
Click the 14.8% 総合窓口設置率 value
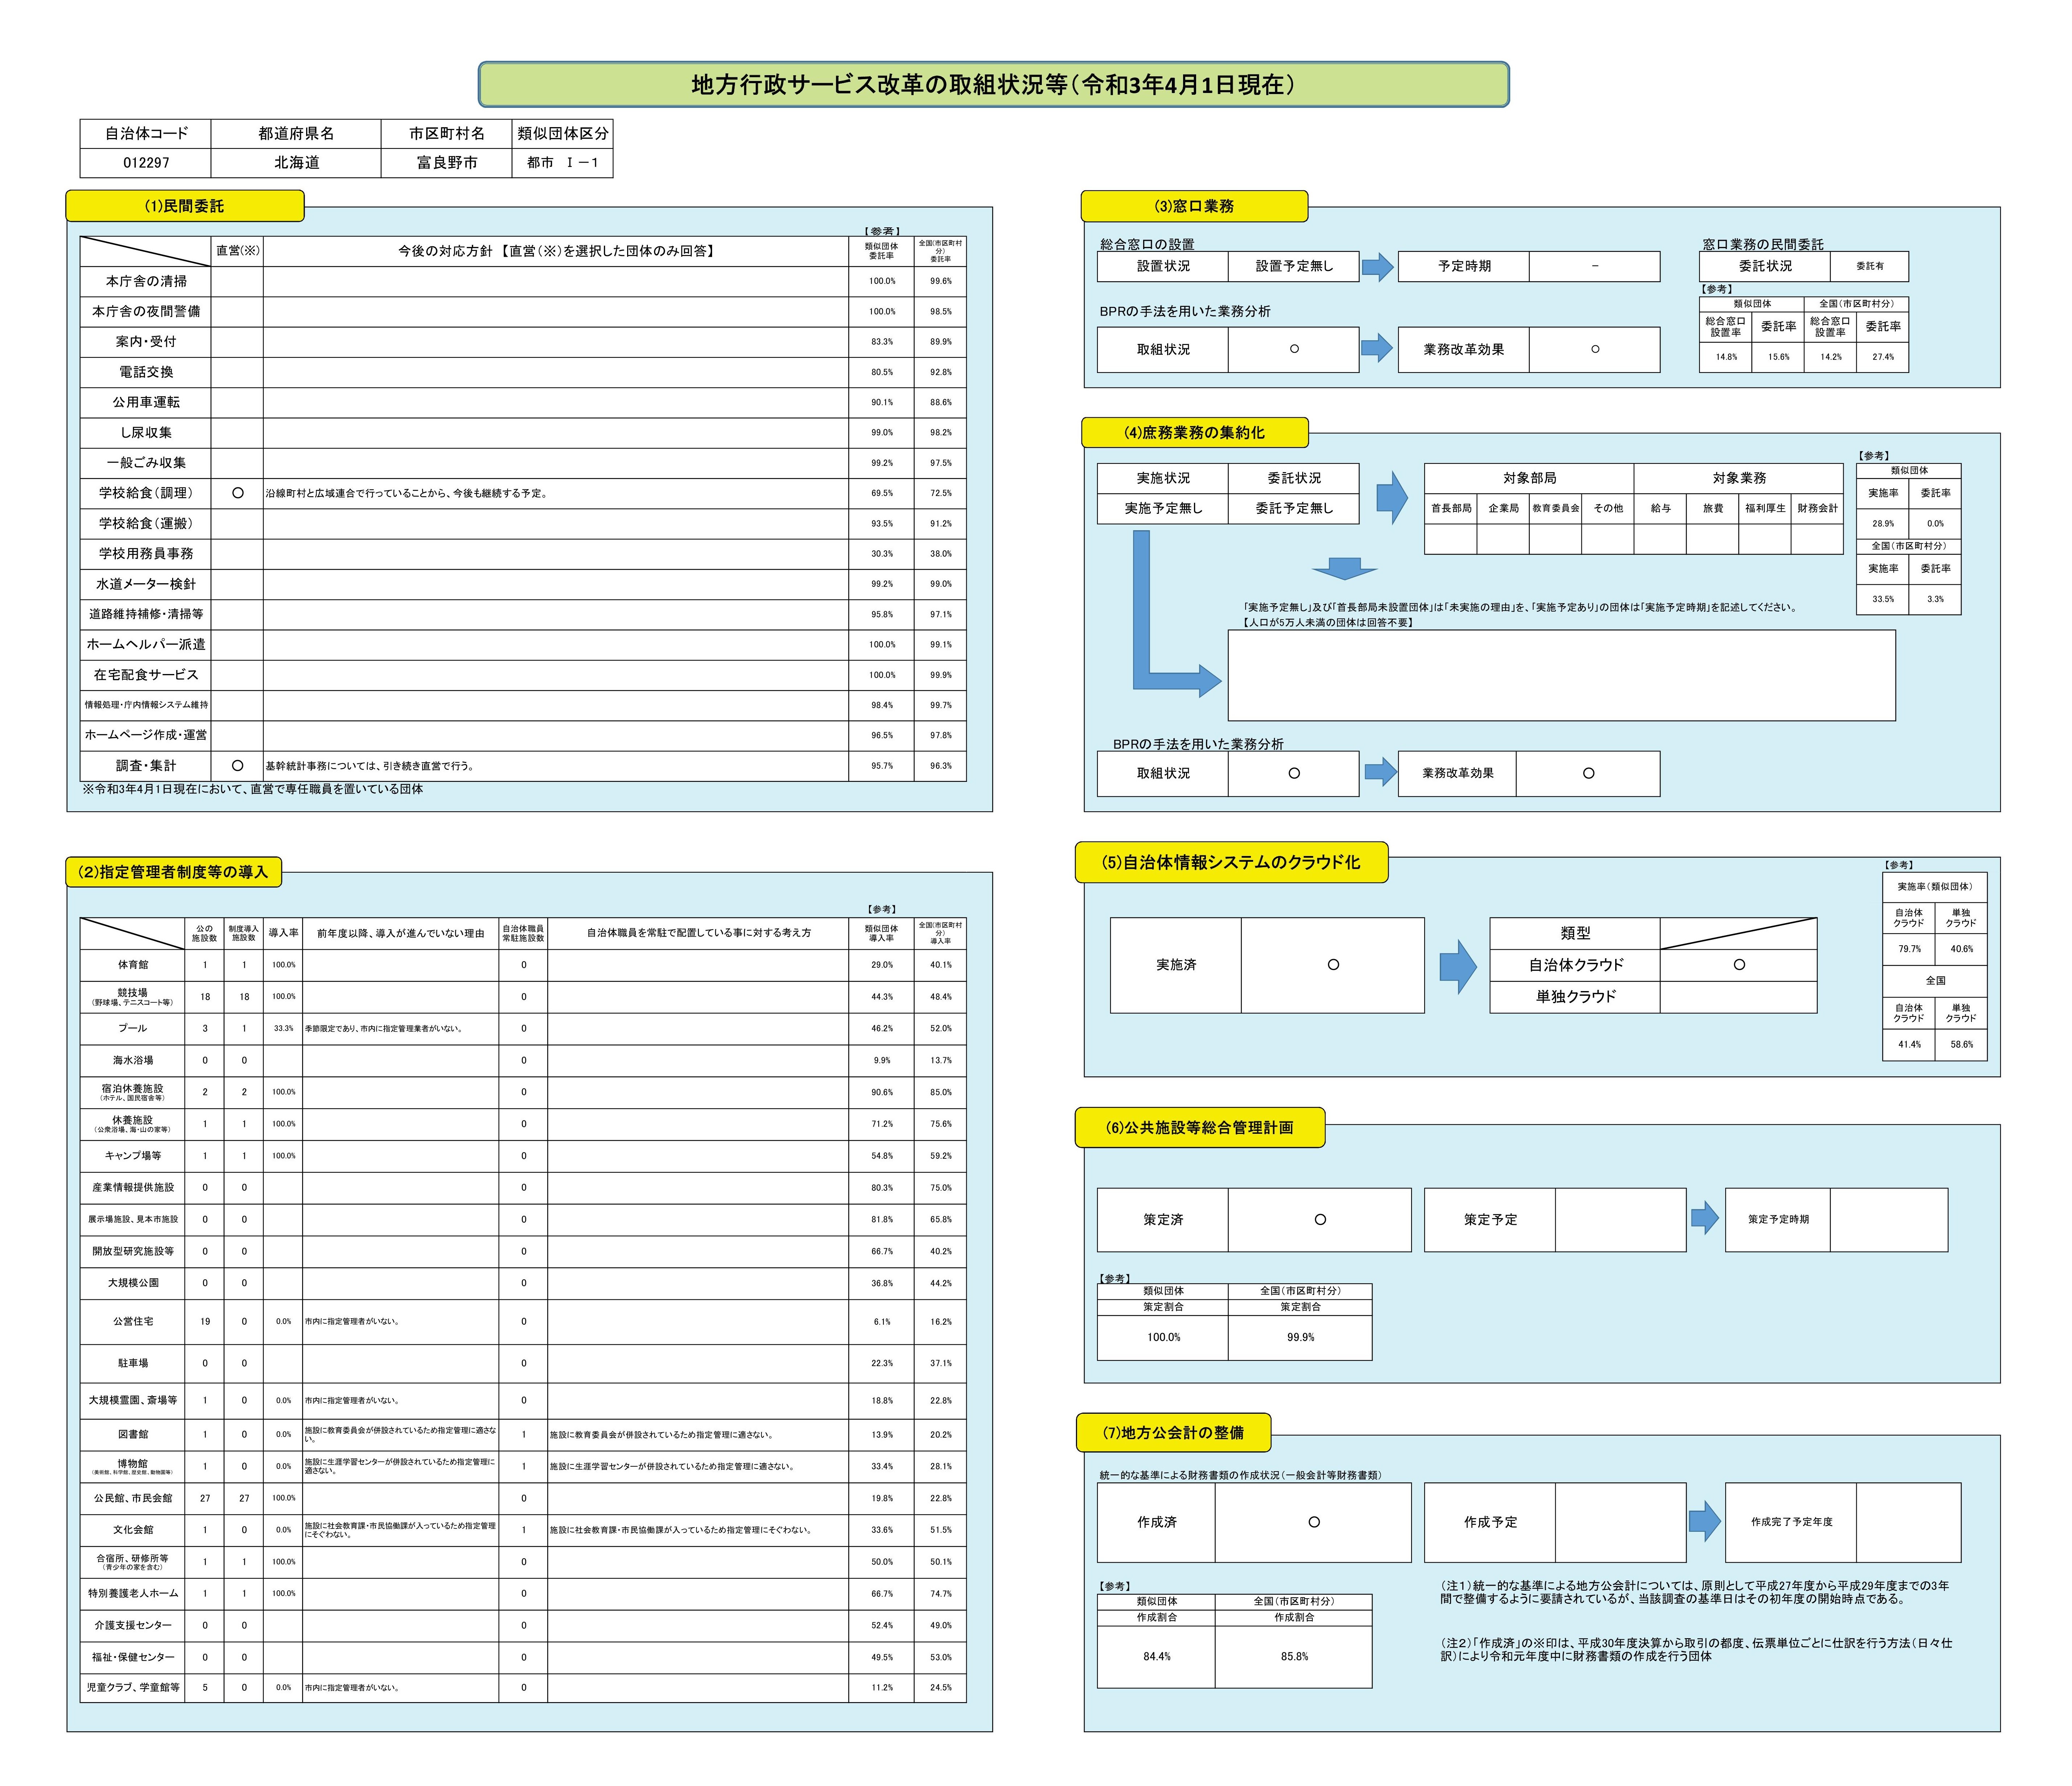tap(1726, 357)
